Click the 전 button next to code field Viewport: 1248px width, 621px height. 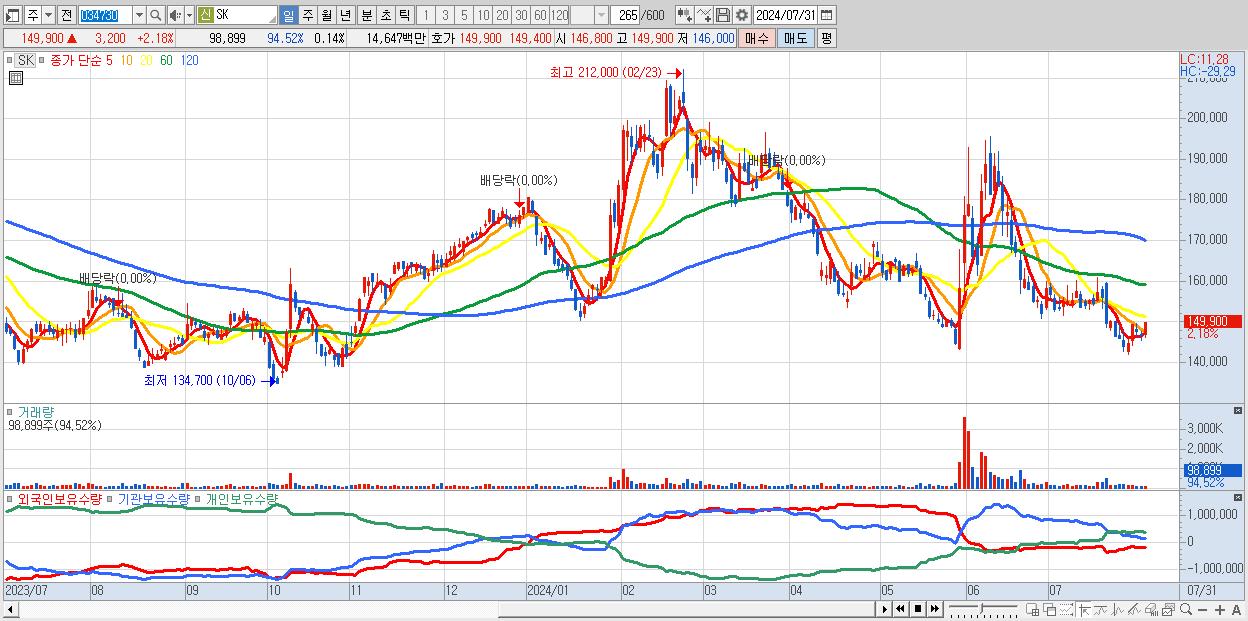point(66,15)
